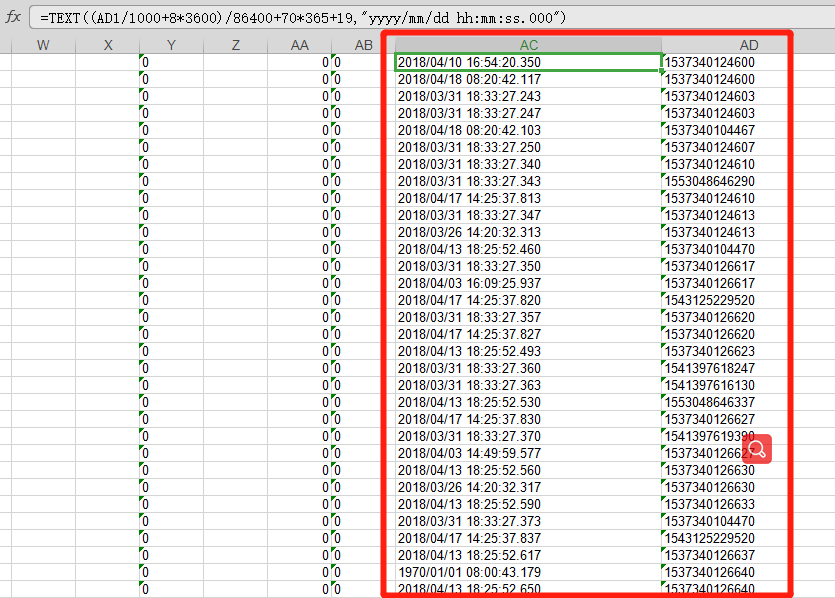This screenshot has width=835, height=598.
Task: Select column AA header
Action: [299, 45]
